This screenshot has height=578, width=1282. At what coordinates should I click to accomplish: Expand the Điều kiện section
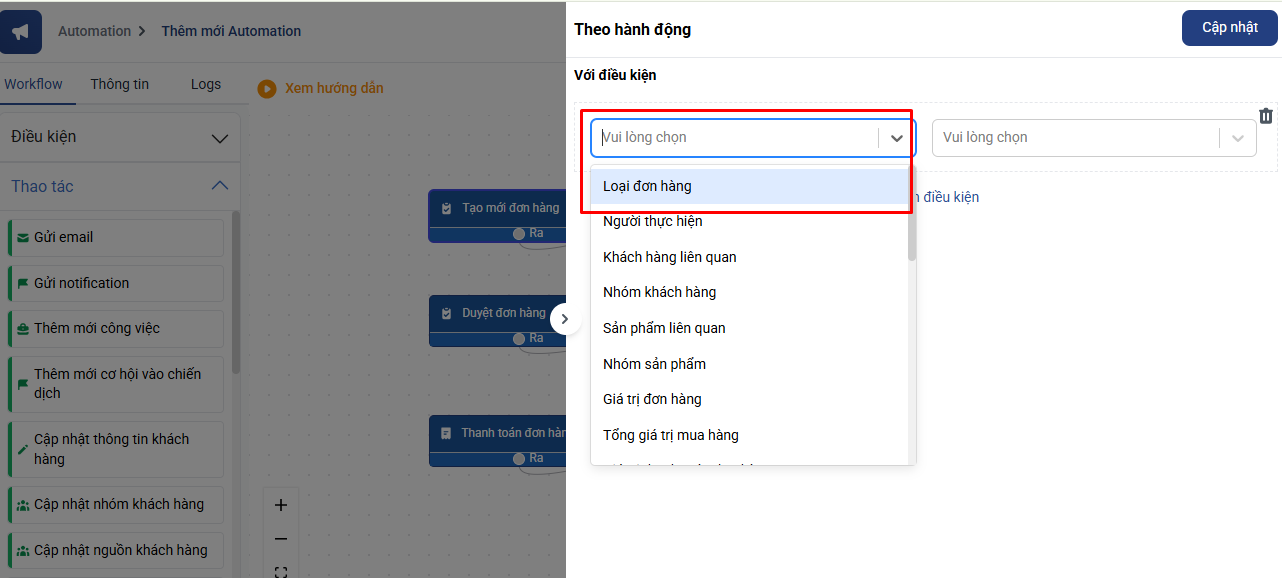coord(220,137)
